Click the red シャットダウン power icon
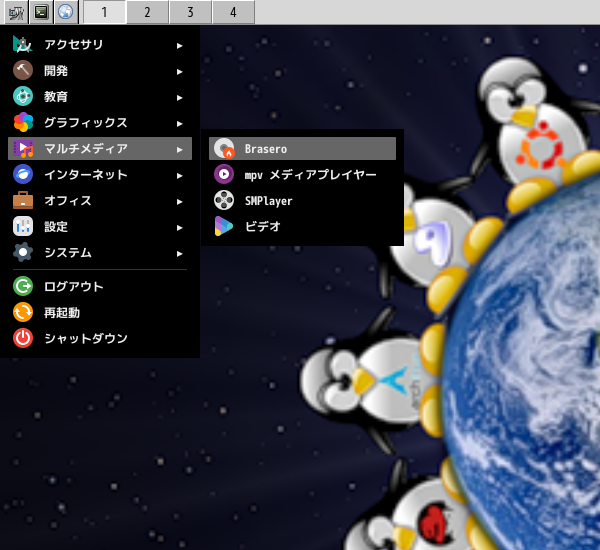Screen dimensions: 600x550 tap(23, 338)
